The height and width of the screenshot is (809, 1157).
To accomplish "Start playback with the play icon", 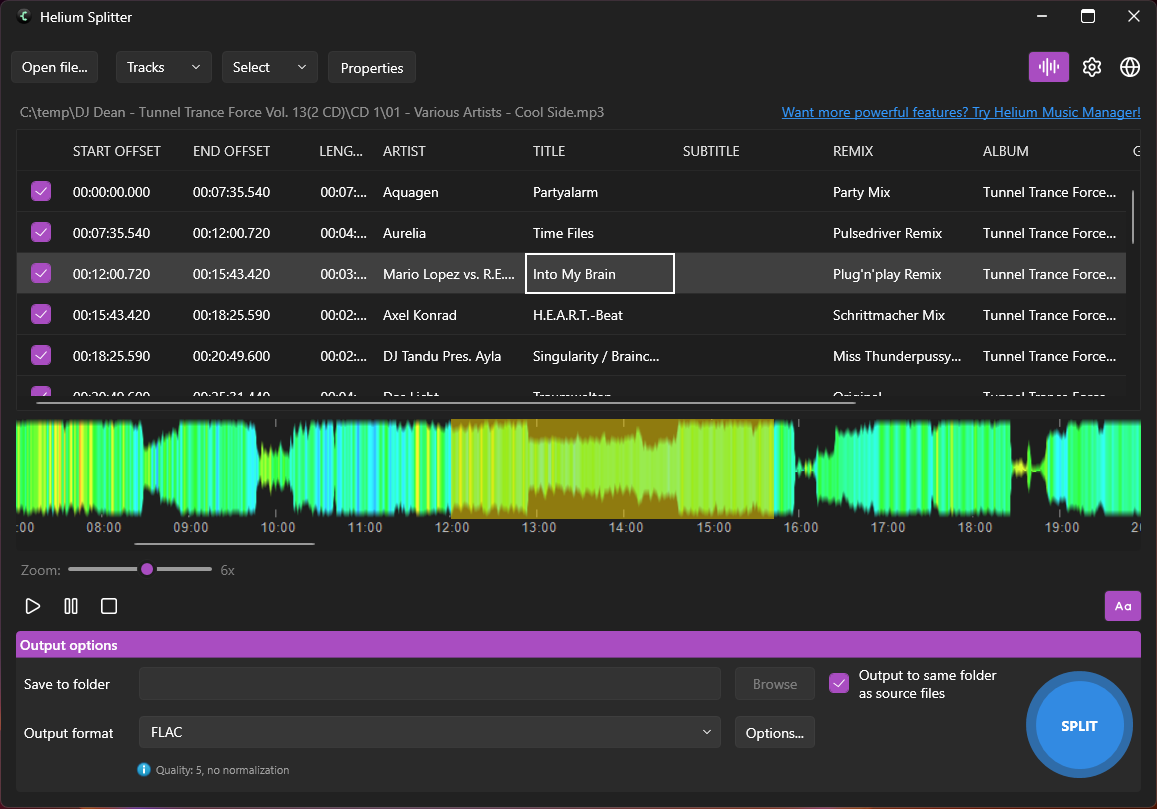I will pos(32,606).
